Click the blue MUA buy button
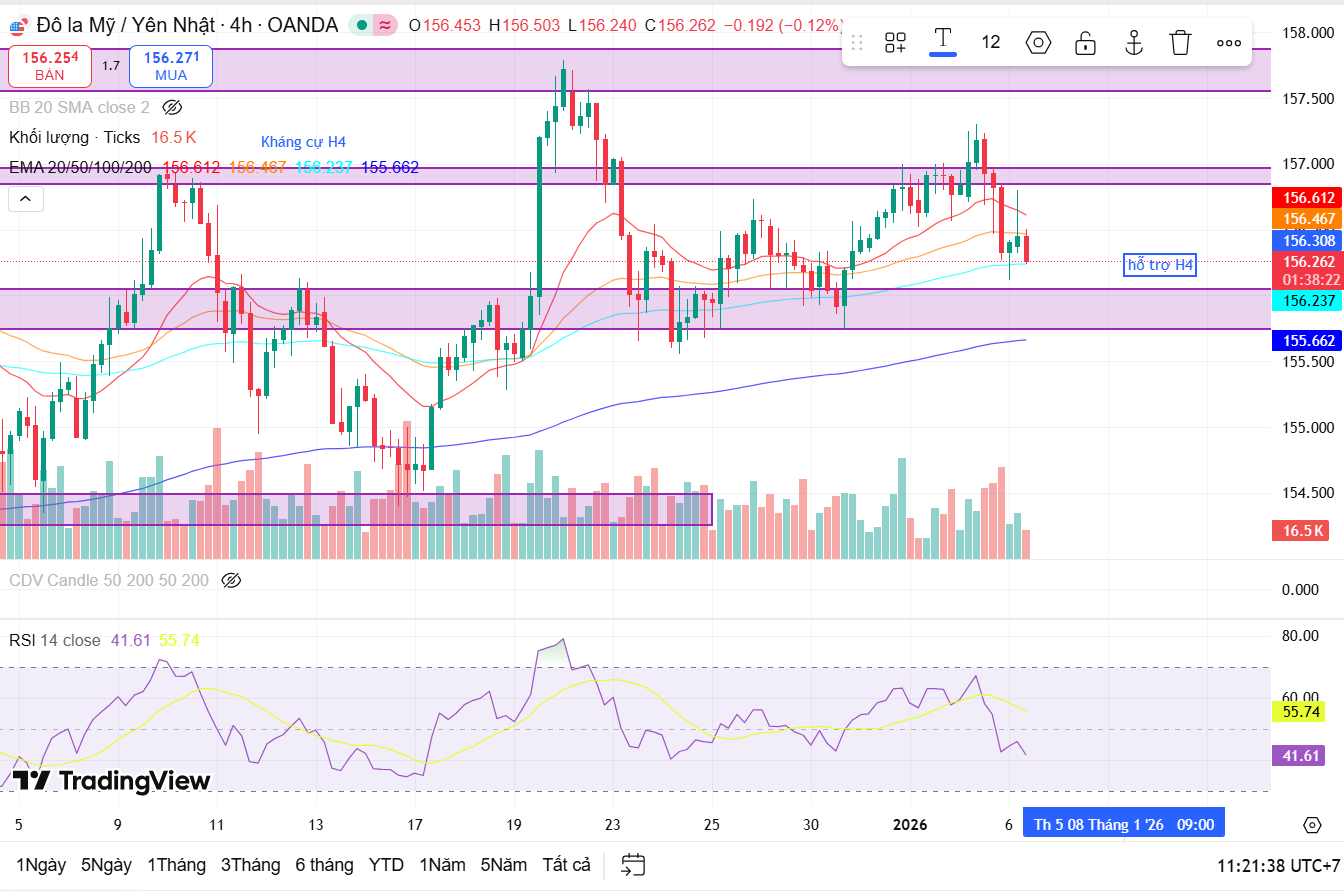The image size is (1344, 891). click(171, 66)
